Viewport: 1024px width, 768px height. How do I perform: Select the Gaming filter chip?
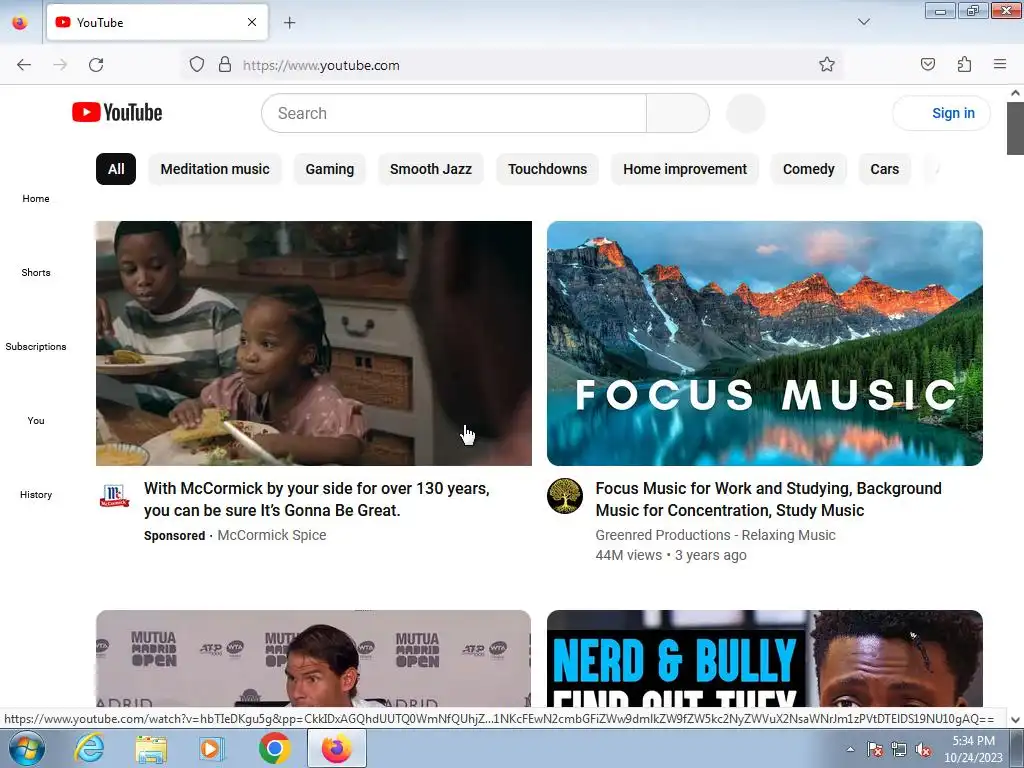pyautogui.click(x=330, y=169)
